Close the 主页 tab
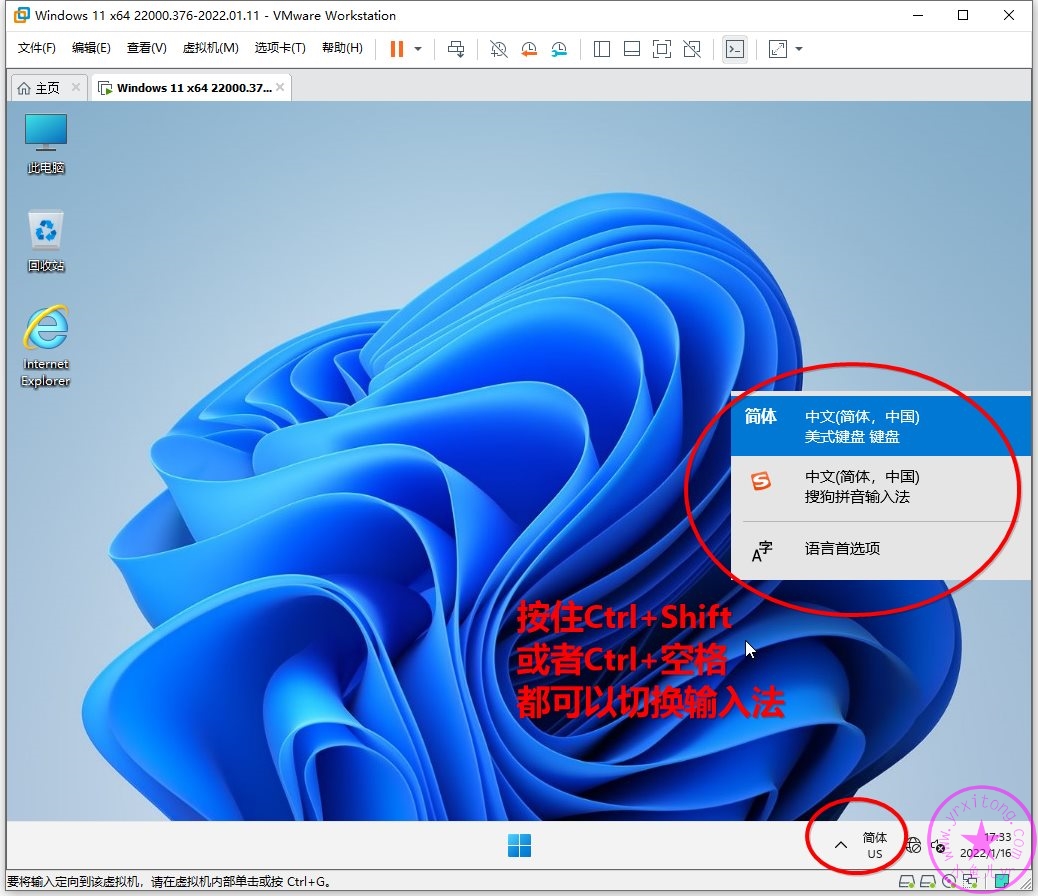 tap(76, 87)
